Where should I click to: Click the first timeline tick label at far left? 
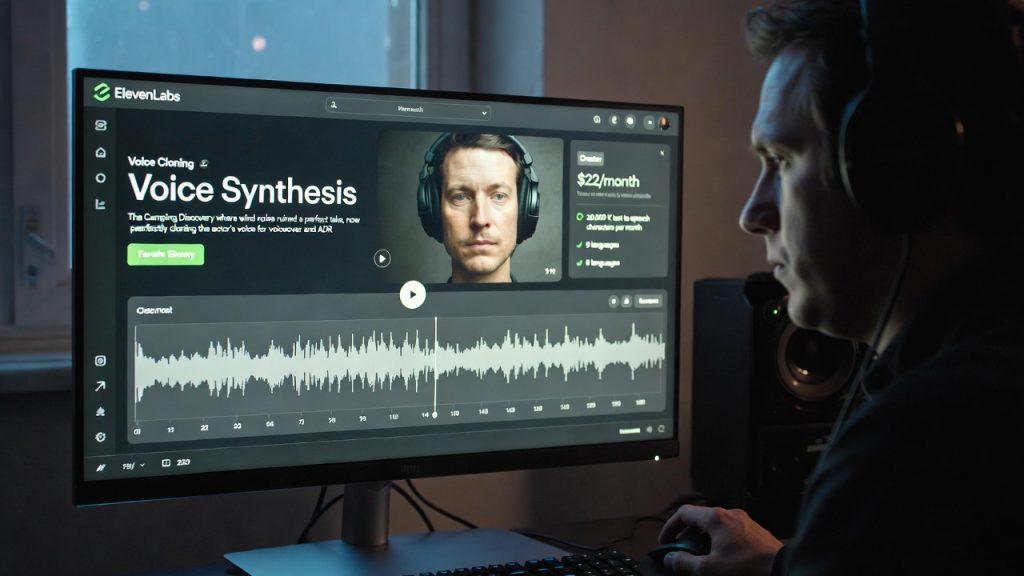(x=137, y=432)
